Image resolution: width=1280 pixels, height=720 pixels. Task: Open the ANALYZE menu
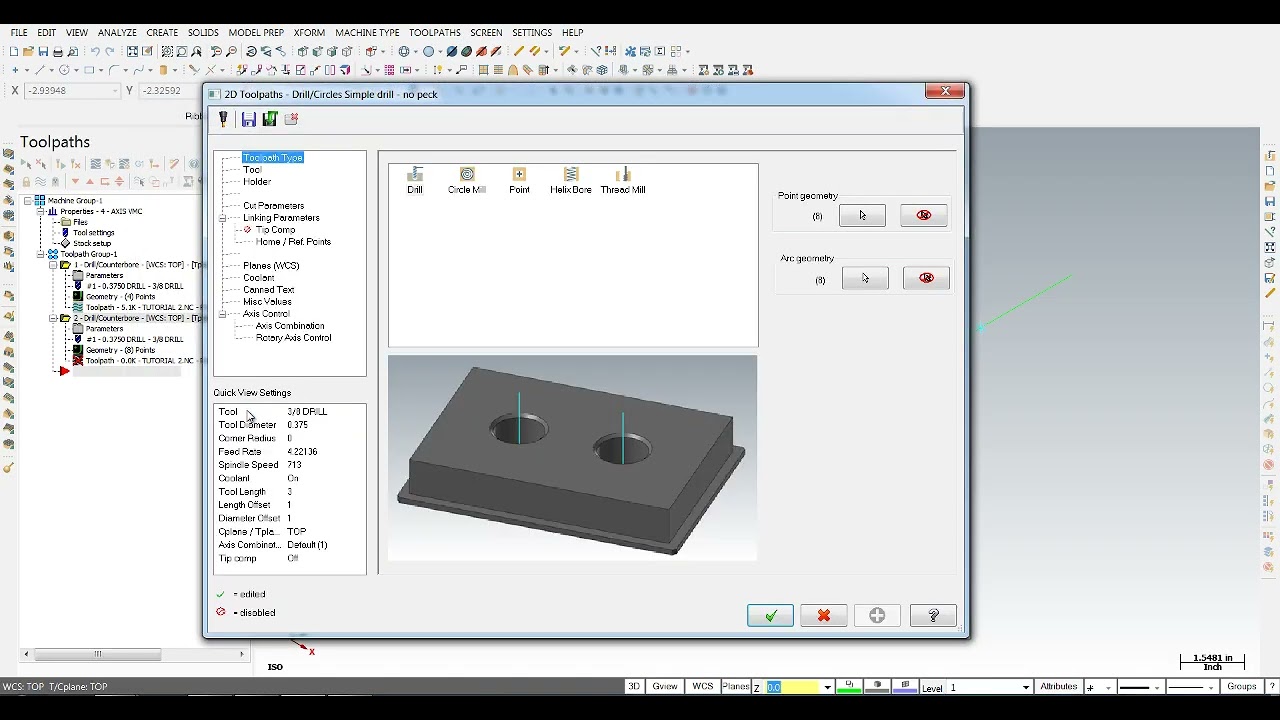coord(117,33)
